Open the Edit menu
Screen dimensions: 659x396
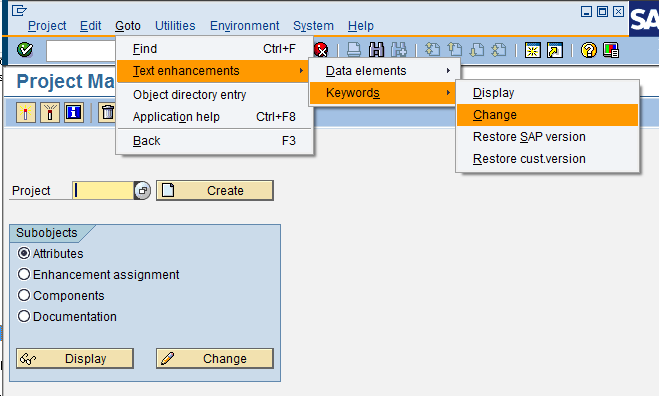(x=91, y=26)
